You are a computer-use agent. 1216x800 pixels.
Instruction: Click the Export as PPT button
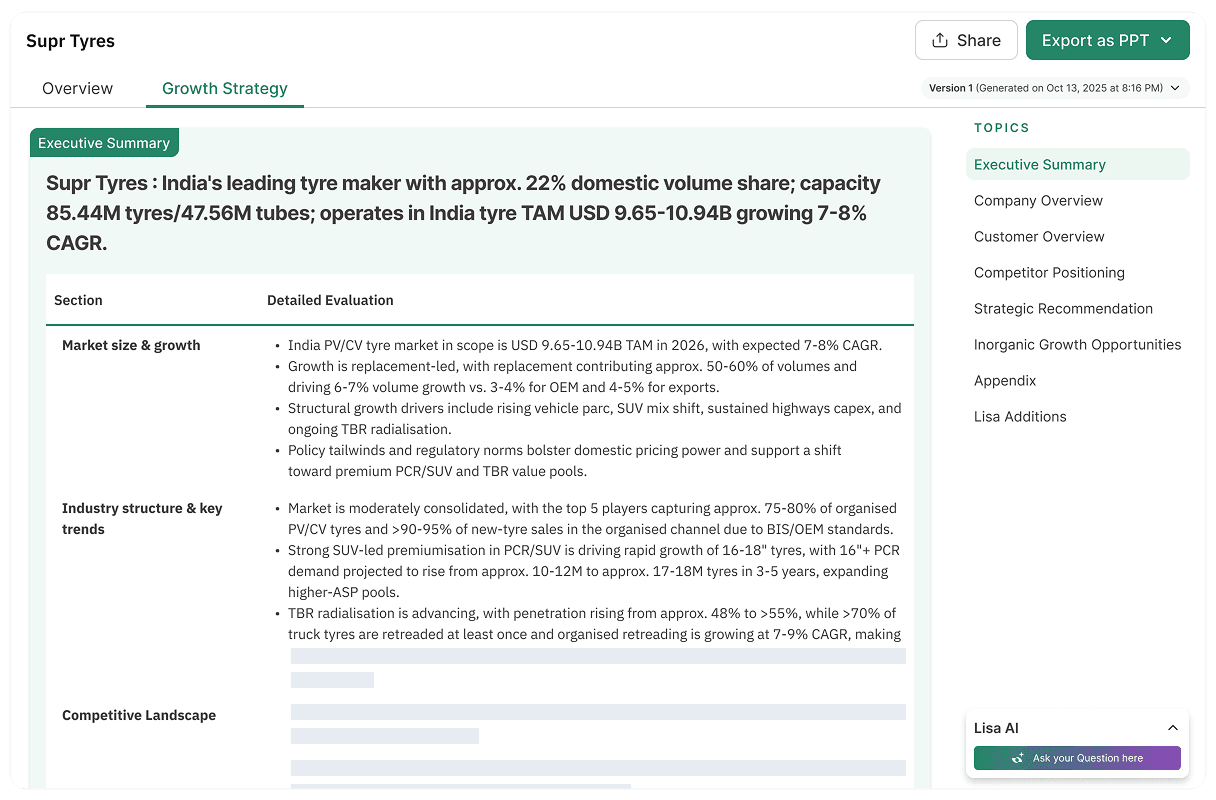tap(1107, 40)
